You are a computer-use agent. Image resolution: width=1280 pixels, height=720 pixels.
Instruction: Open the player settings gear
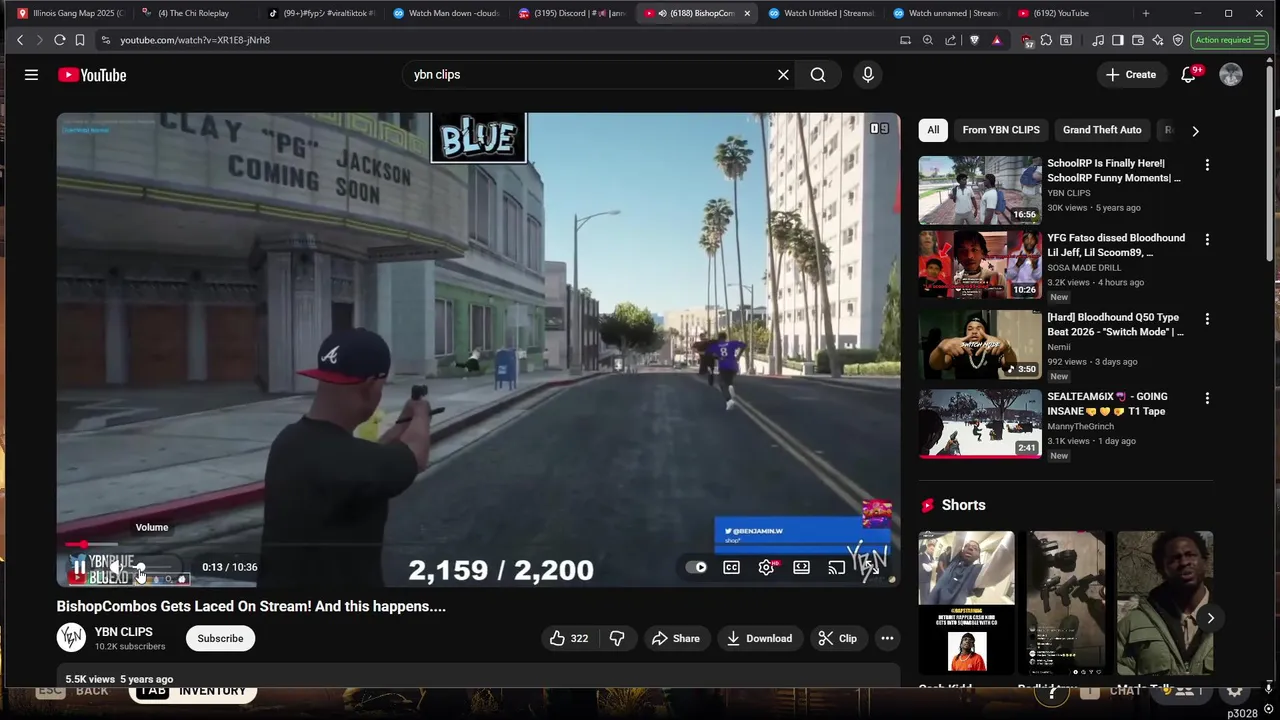[x=766, y=568]
